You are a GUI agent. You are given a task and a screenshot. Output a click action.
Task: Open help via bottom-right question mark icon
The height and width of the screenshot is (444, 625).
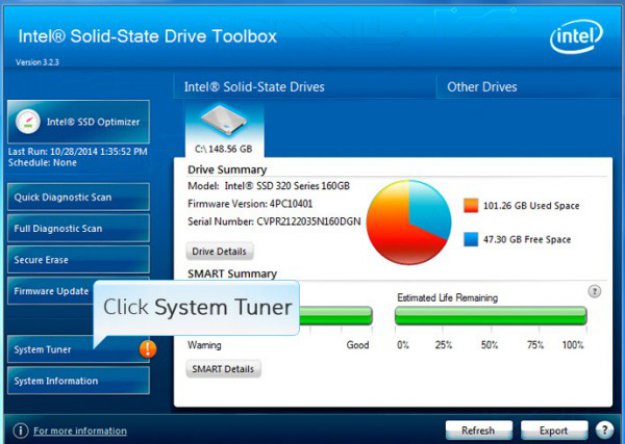click(x=604, y=431)
